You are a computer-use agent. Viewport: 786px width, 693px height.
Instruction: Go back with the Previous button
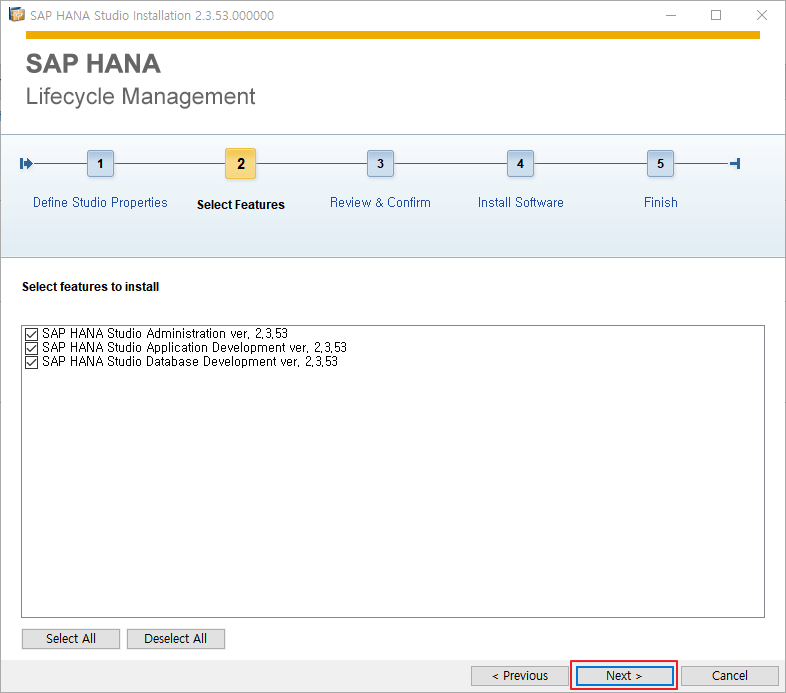(x=520, y=676)
